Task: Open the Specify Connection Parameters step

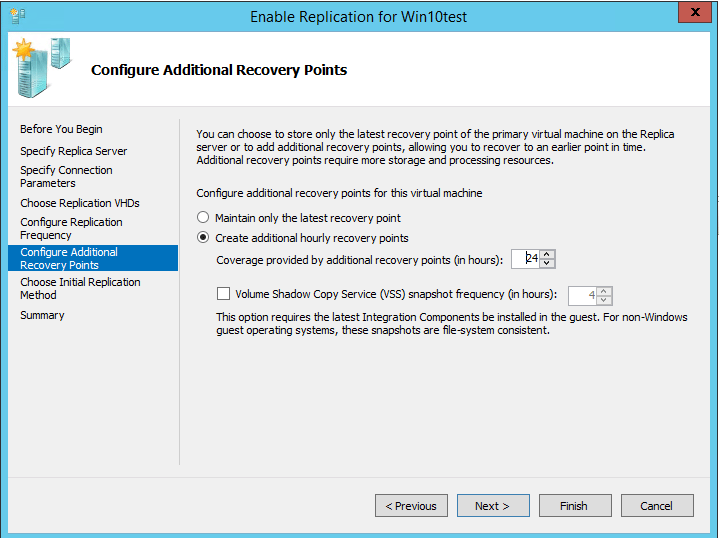Action: coord(66,177)
